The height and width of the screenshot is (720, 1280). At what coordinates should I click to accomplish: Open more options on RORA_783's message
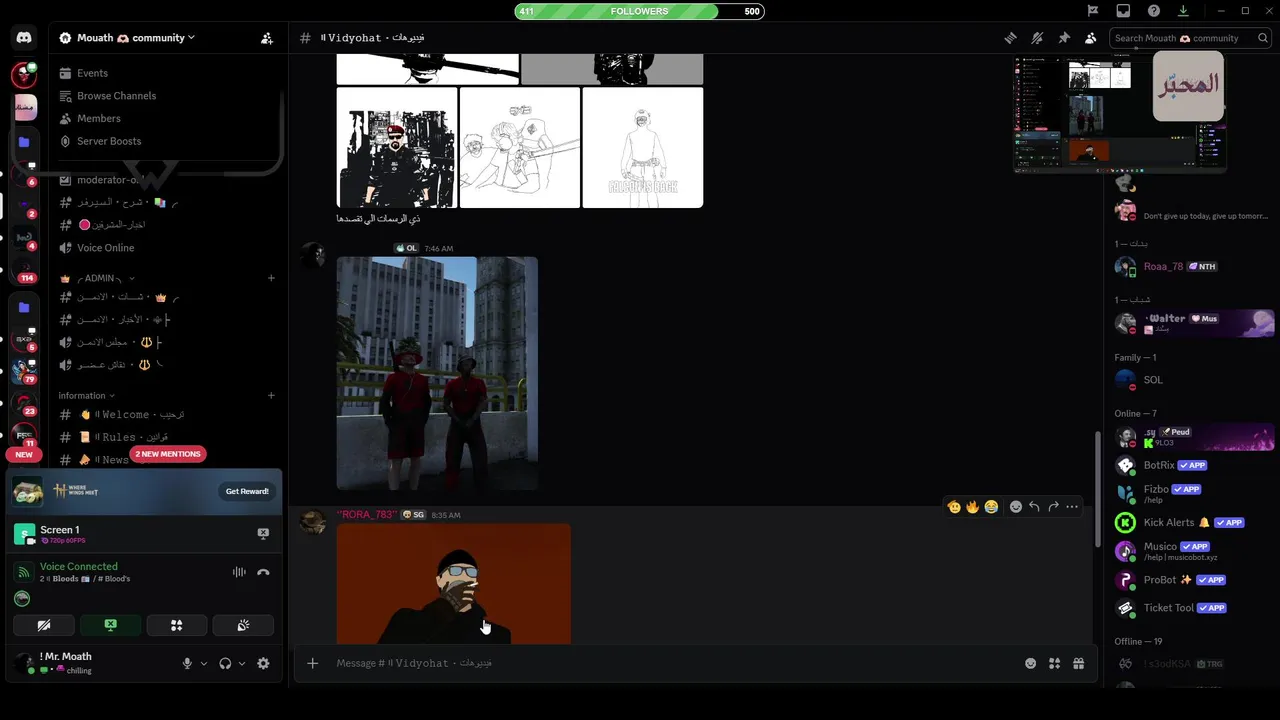tap(1072, 507)
